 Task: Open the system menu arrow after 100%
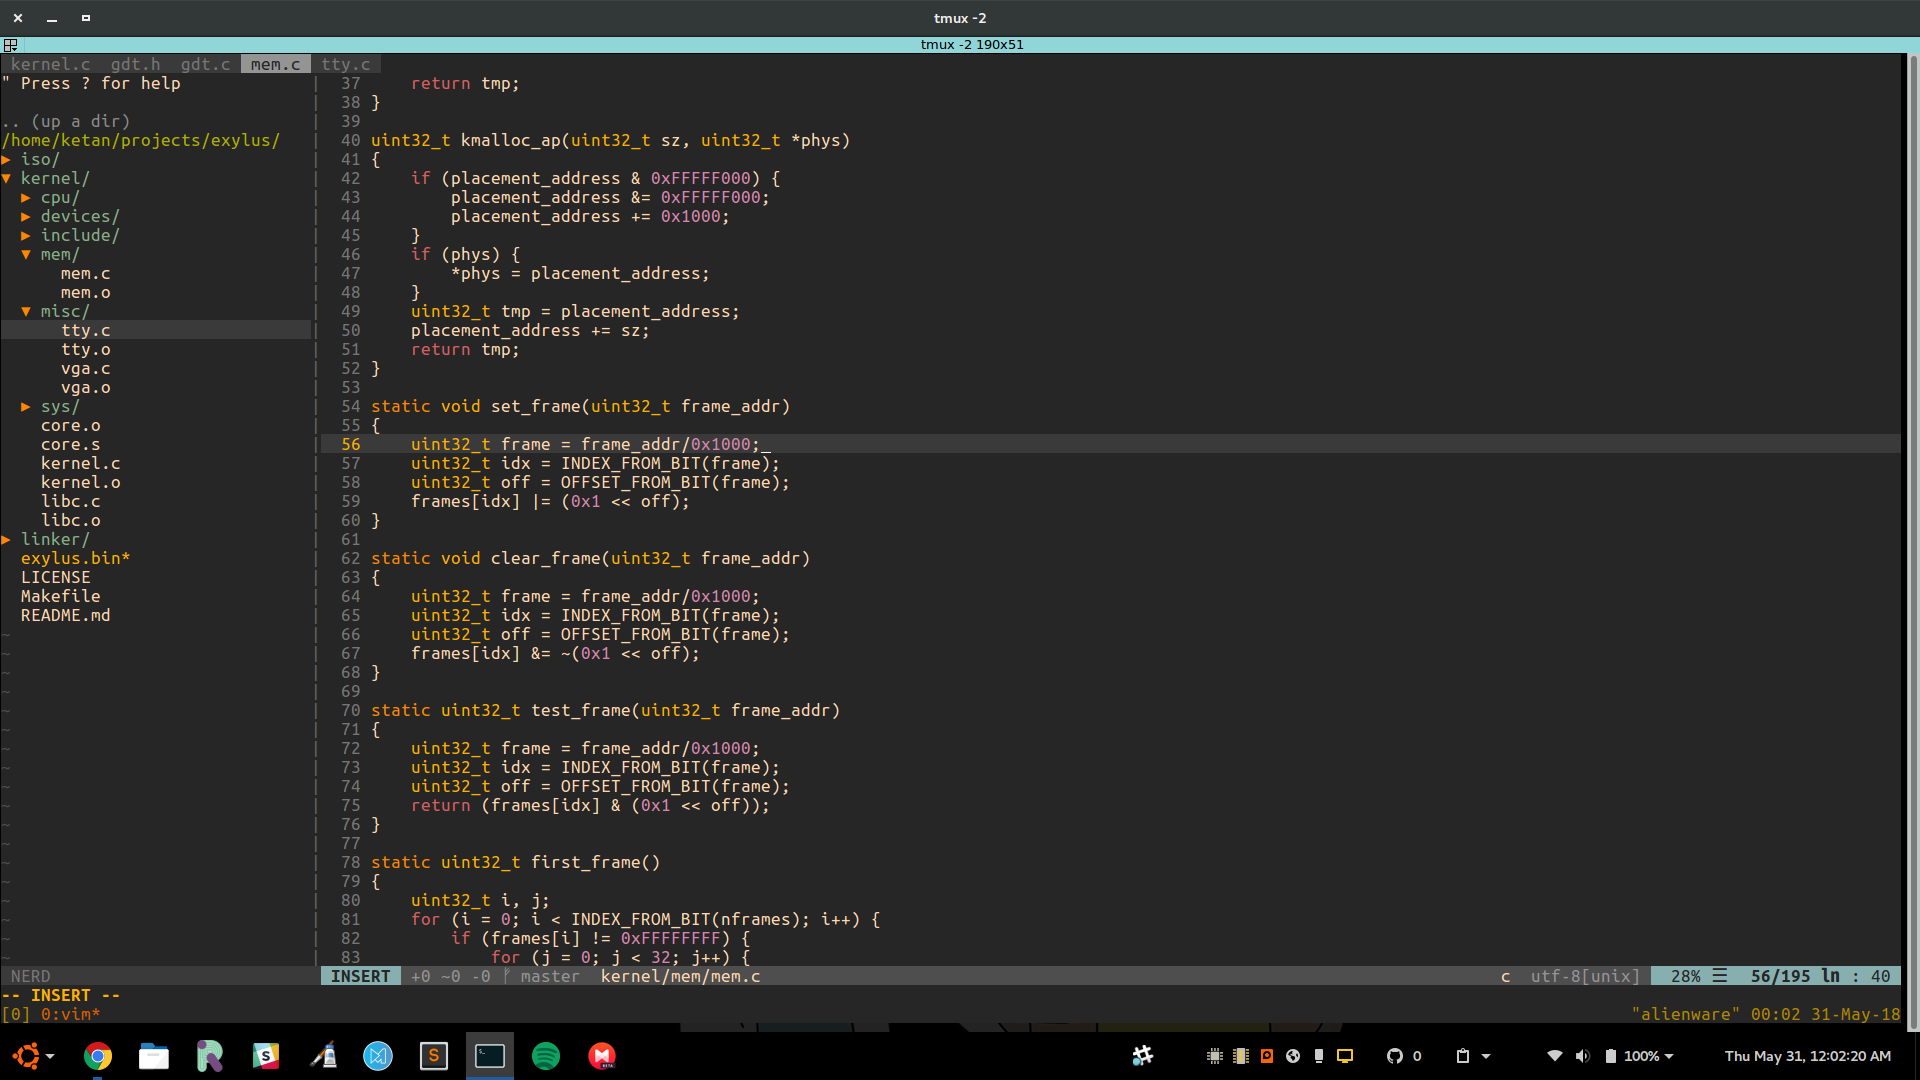tap(1669, 1056)
